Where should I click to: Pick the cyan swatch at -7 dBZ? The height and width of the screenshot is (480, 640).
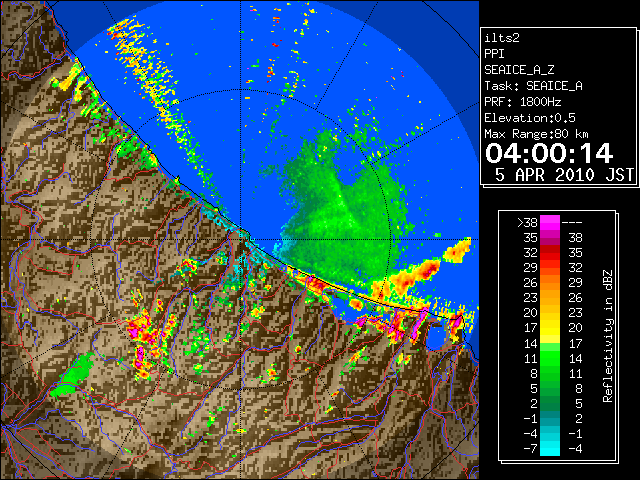tap(550, 448)
